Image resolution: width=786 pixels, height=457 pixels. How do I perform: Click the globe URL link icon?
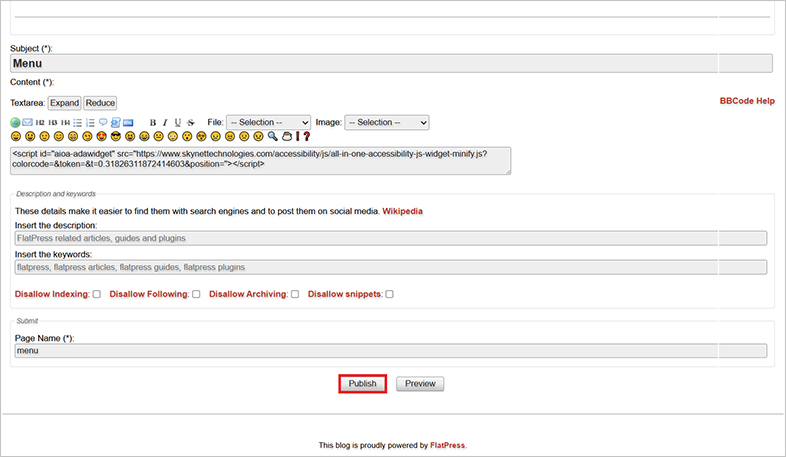pos(15,122)
